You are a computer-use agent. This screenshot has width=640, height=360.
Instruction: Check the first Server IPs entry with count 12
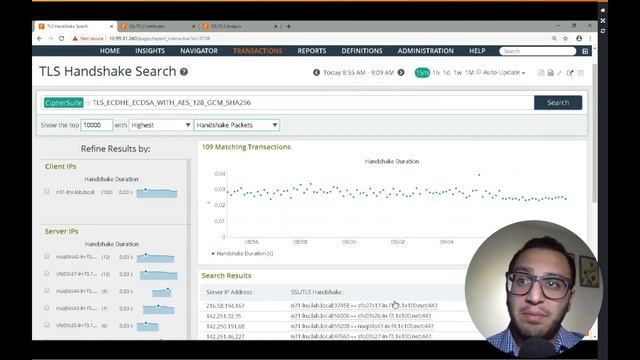47,256
